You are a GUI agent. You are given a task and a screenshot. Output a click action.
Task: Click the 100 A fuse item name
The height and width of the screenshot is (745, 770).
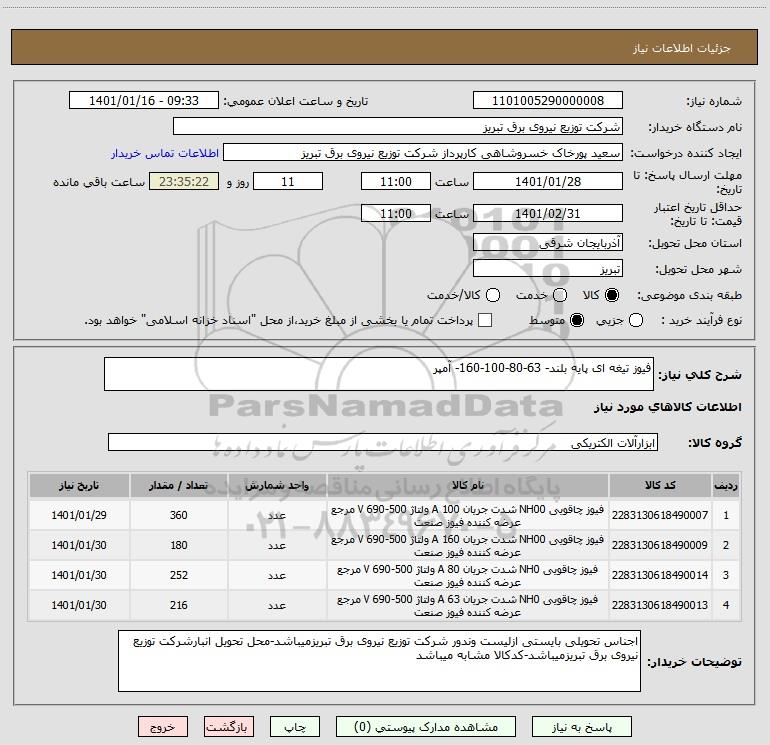click(468, 516)
